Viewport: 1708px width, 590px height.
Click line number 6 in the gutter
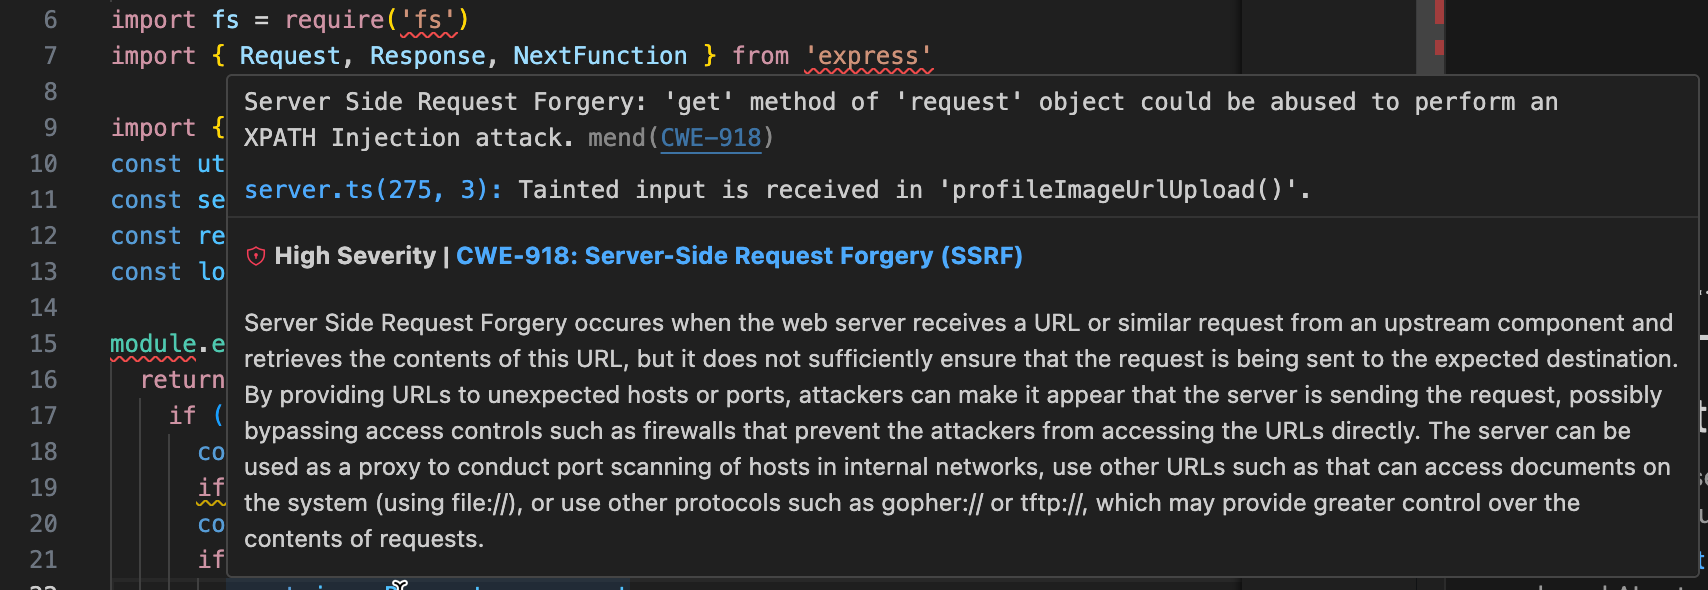click(x=50, y=20)
